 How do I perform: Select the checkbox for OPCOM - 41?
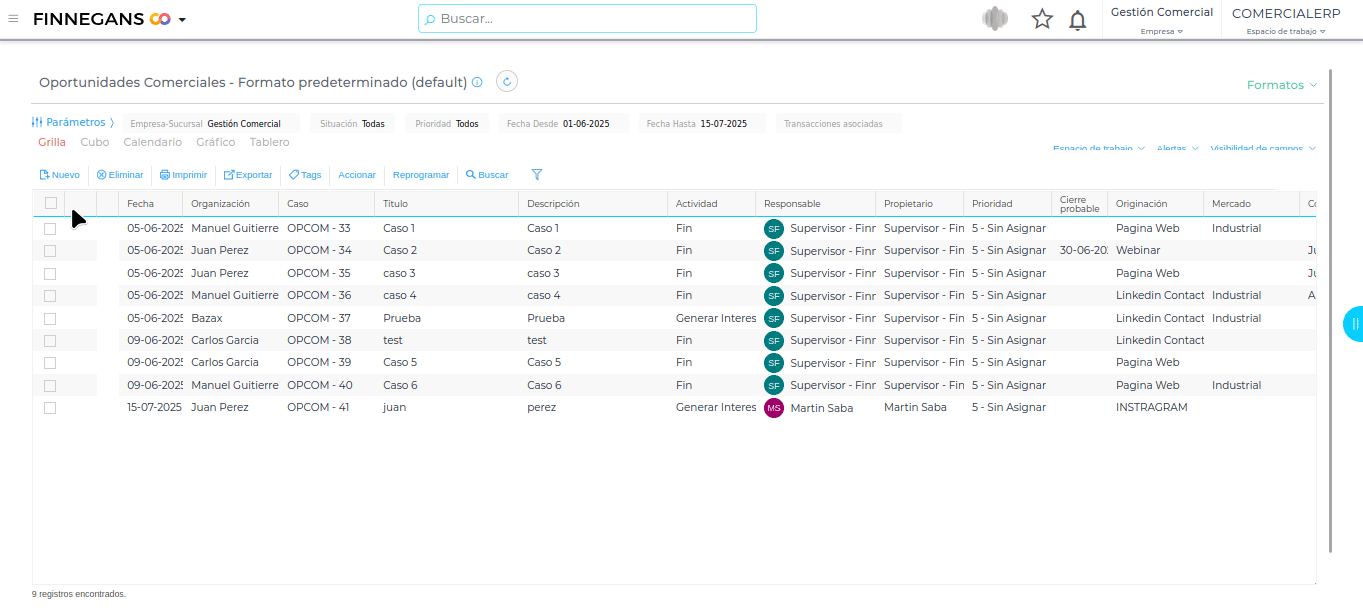point(50,408)
